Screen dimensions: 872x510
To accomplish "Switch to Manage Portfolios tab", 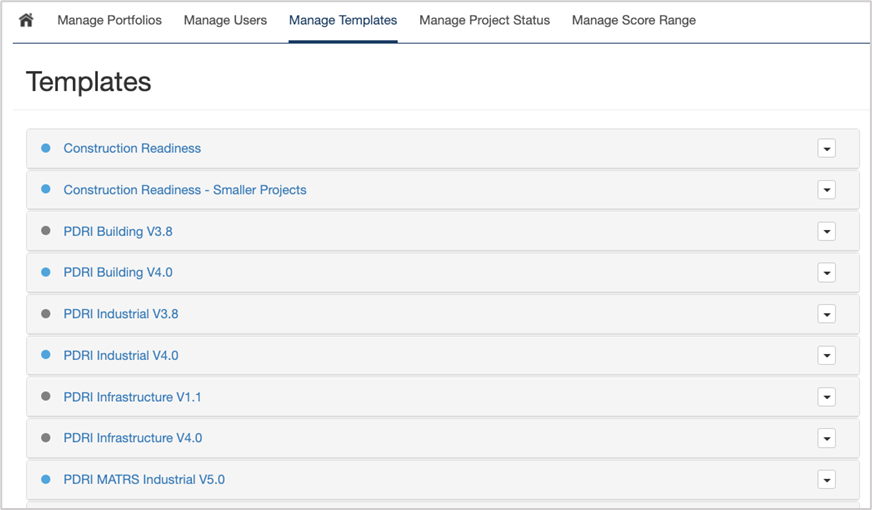I will click(x=109, y=20).
